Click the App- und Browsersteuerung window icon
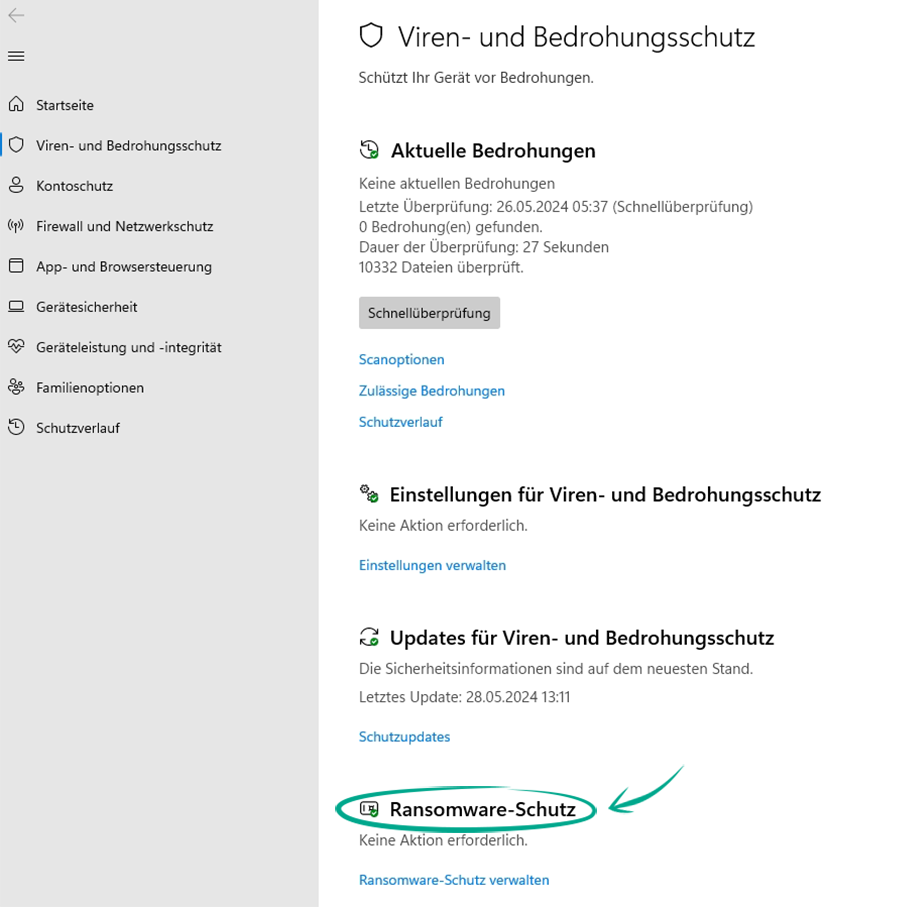This screenshot has width=900, height=907. [16, 266]
